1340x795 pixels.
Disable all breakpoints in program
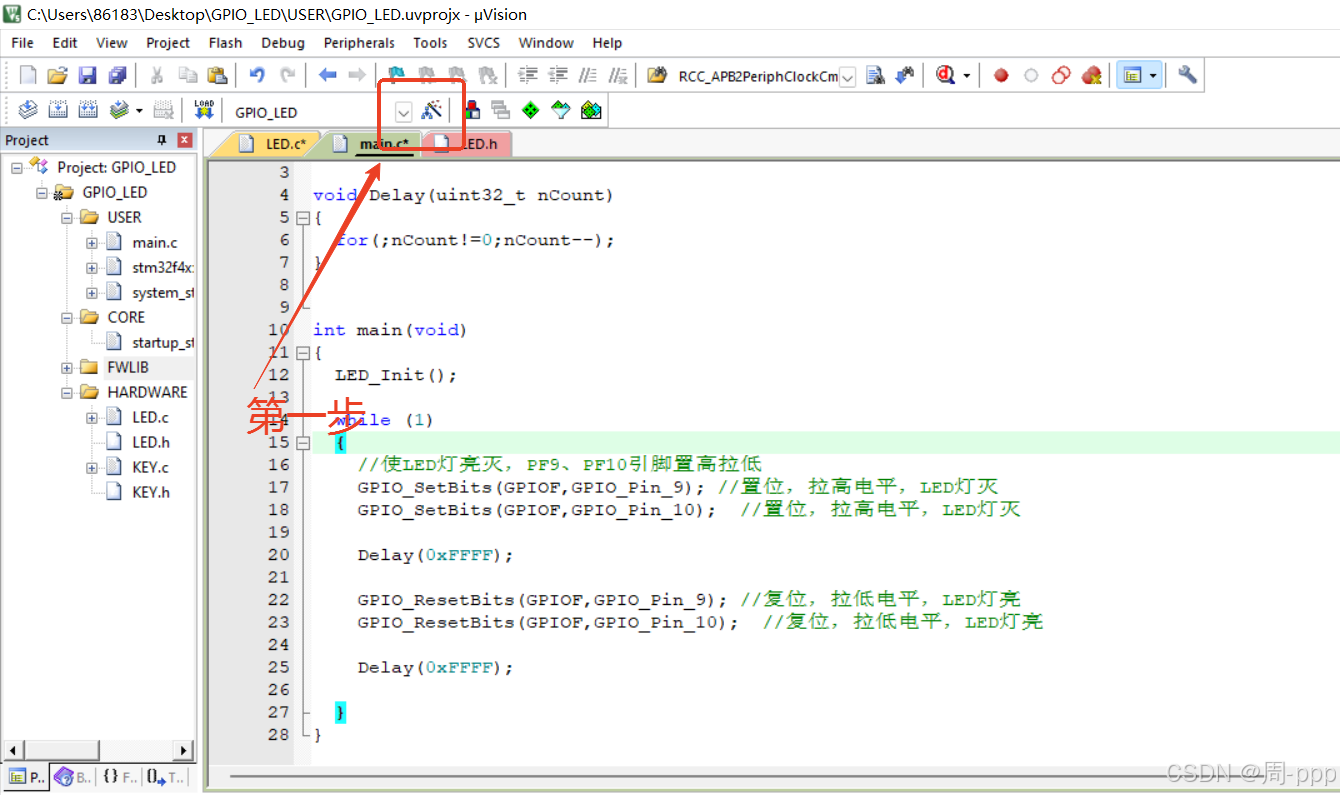[x=1060, y=75]
